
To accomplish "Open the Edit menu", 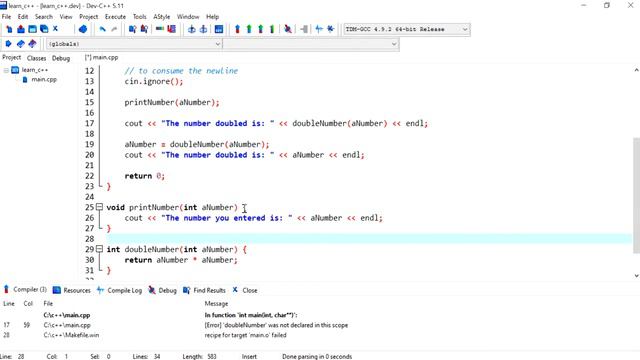I will (x=23, y=17).
